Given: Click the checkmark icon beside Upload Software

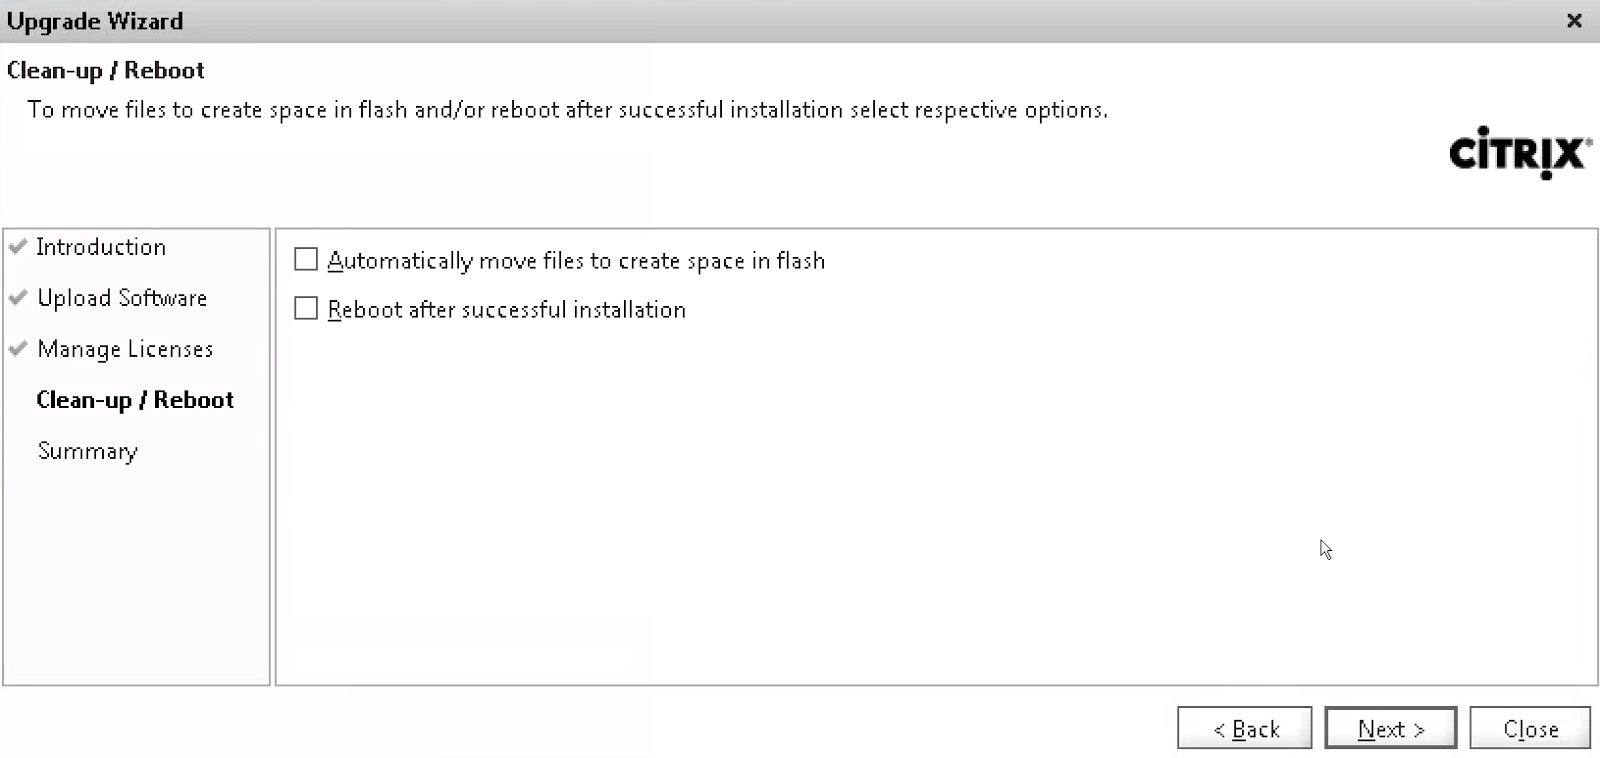Looking at the screenshot, I should [x=18, y=297].
